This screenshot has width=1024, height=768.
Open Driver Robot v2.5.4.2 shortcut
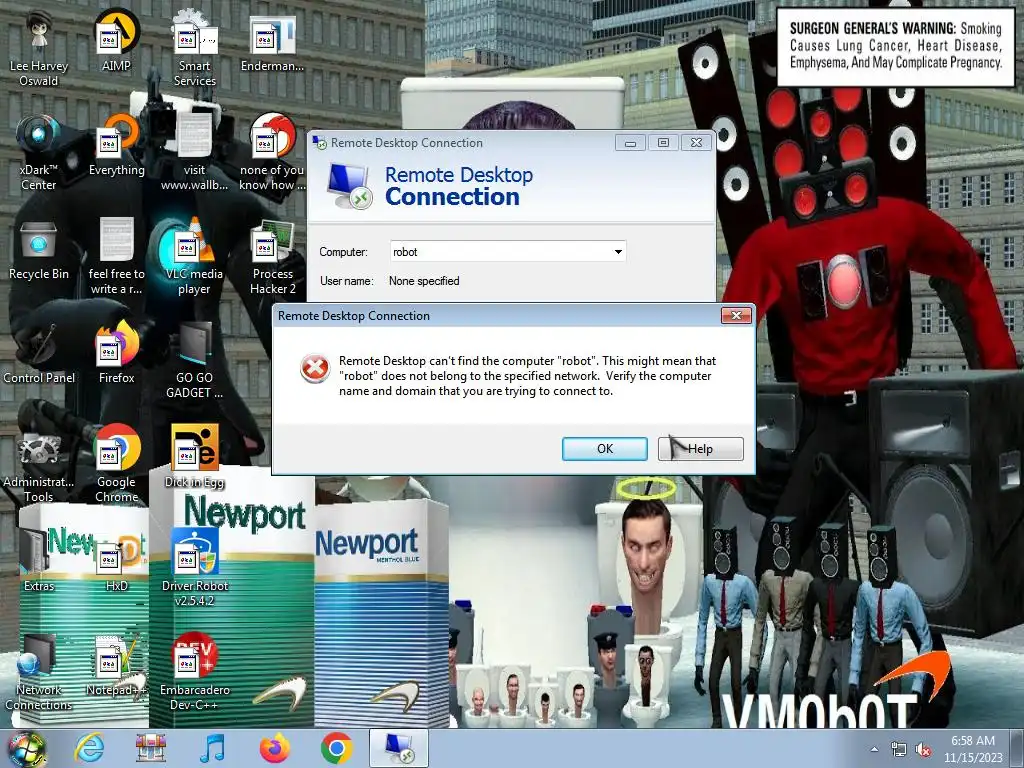click(195, 567)
